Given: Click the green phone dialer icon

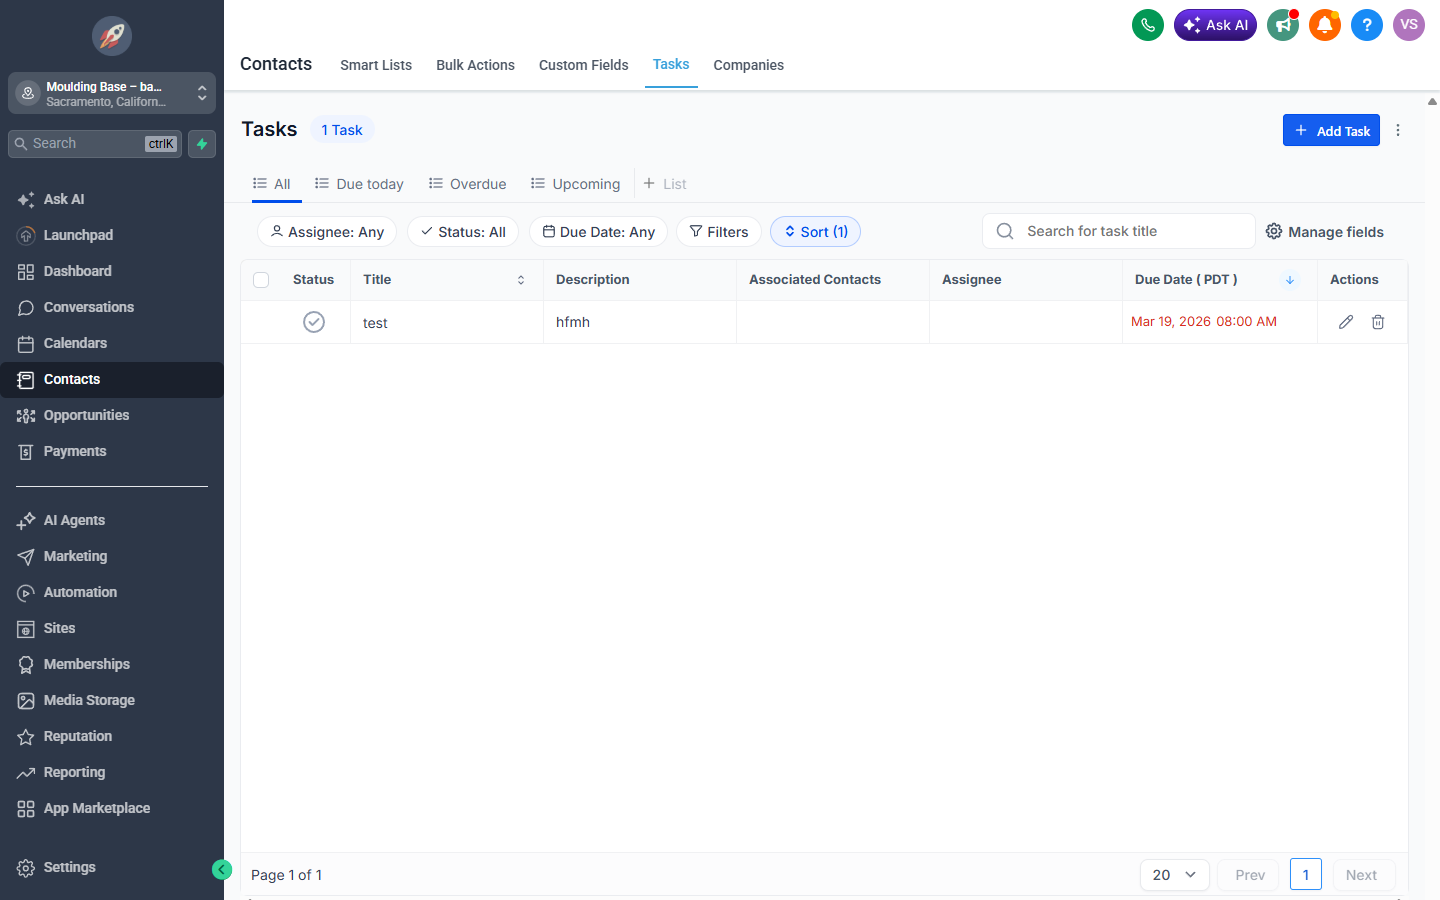Looking at the screenshot, I should point(1148,25).
